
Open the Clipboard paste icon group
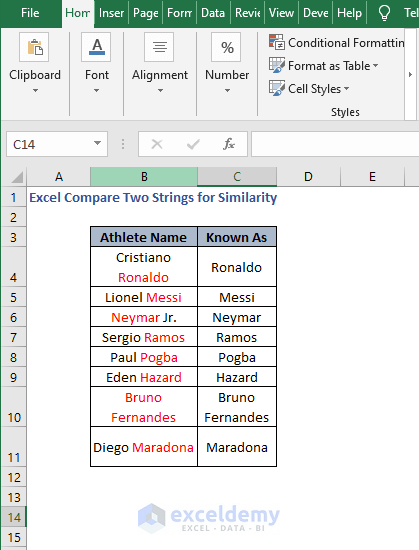coord(34,47)
